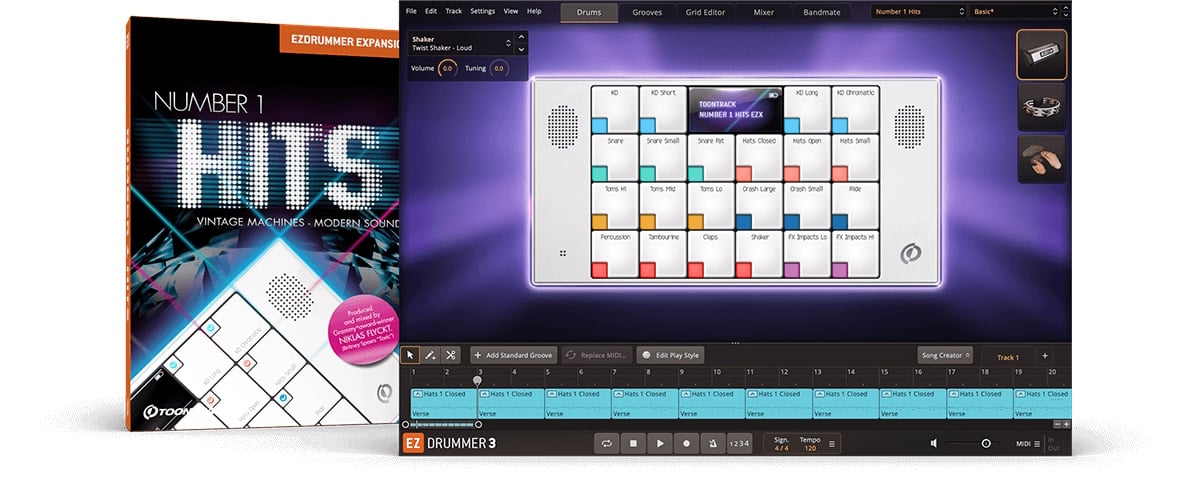
Task: Trigger the Hats Closed pad
Action: click(x=759, y=157)
